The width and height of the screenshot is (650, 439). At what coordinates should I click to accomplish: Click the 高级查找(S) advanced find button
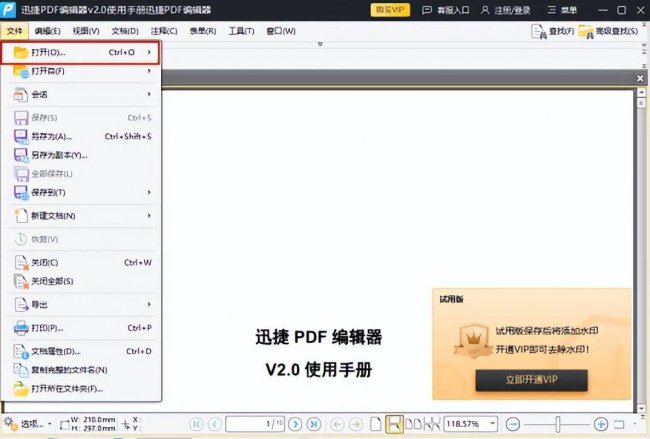[608, 31]
